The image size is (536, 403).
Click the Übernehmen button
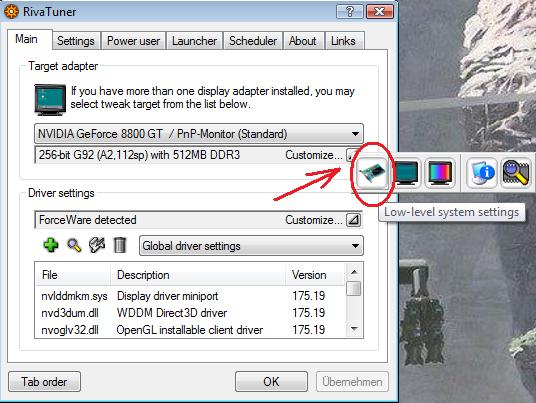pos(352,381)
